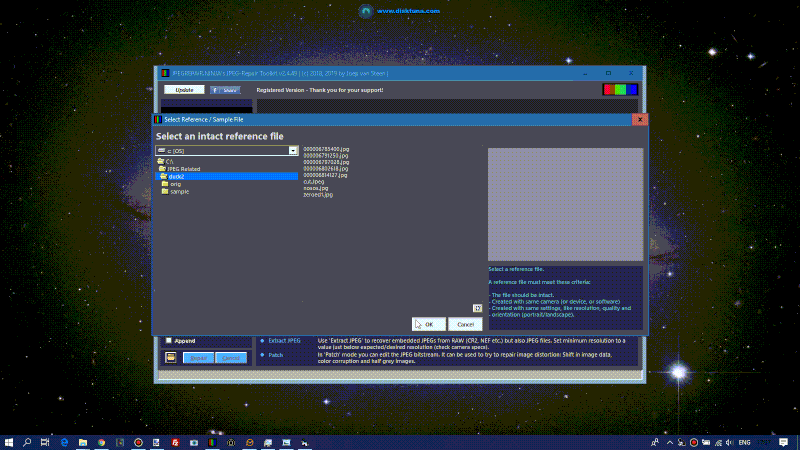Image resolution: width=800 pixels, height=450 pixels.
Task: Select file out.jpeg
Action: click(x=314, y=182)
